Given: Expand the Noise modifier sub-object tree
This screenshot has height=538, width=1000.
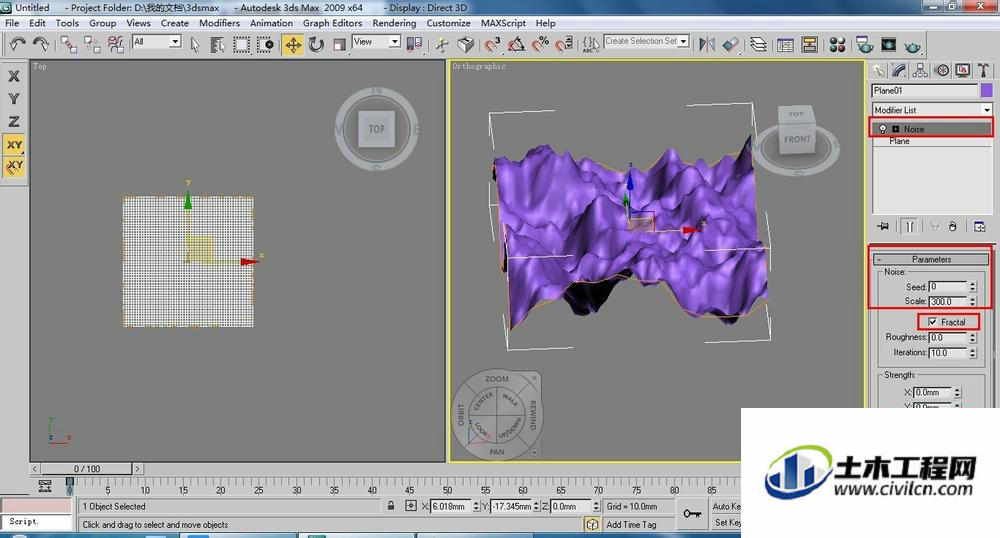Looking at the screenshot, I should 895,129.
